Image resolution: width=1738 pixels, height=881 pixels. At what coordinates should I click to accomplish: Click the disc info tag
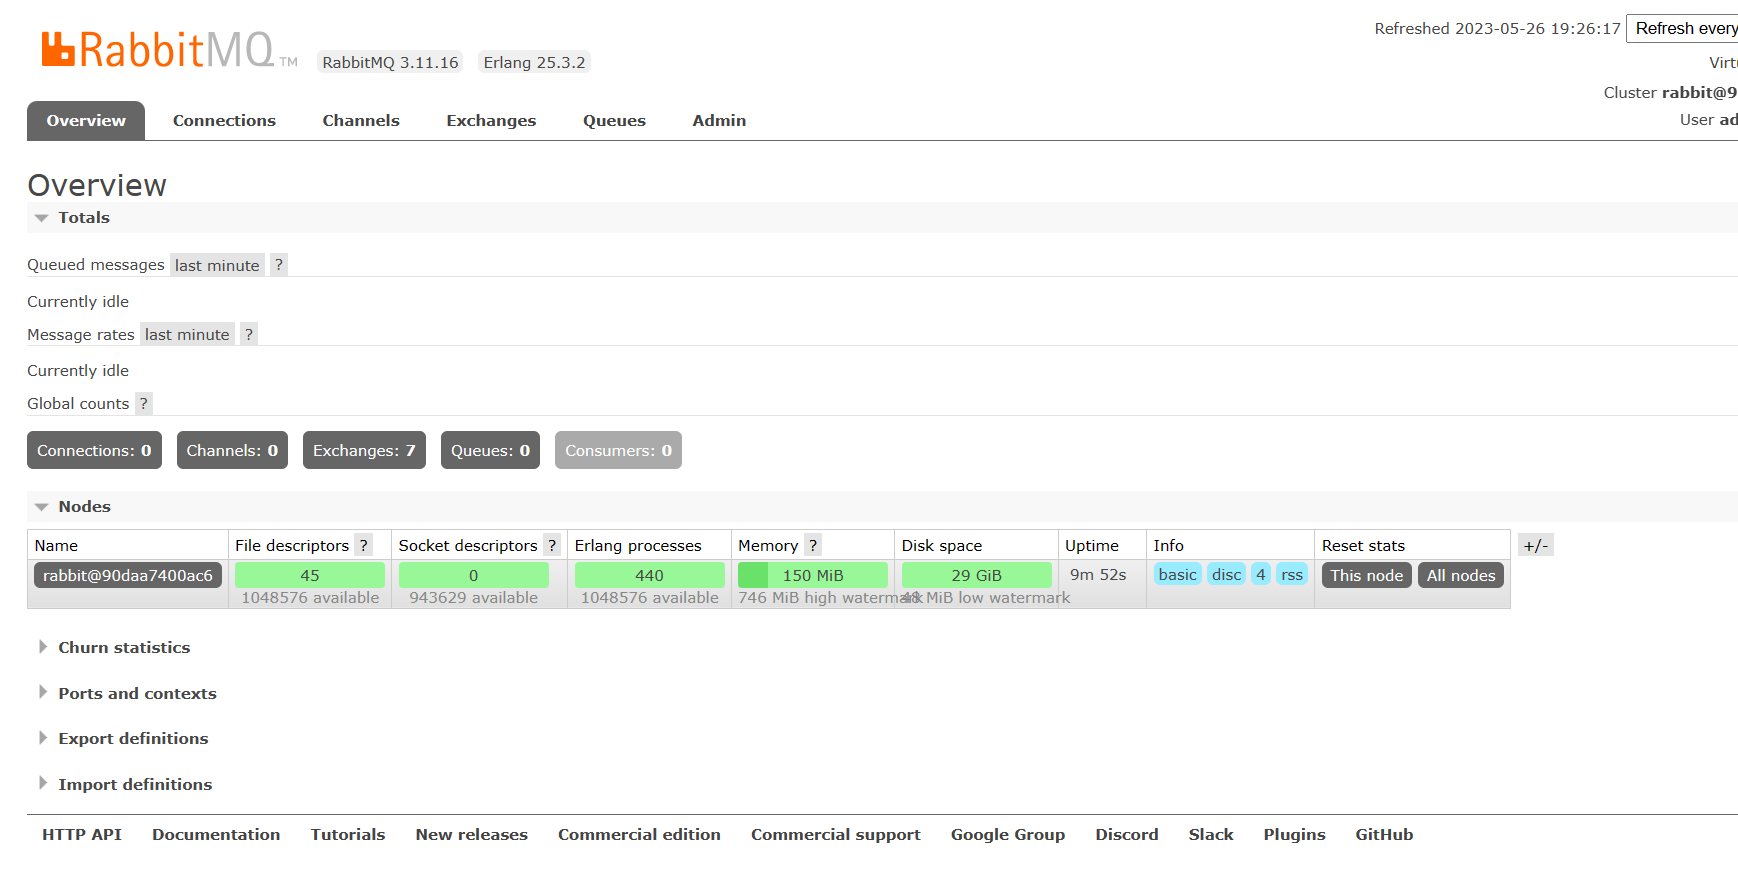click(1226, 574)
